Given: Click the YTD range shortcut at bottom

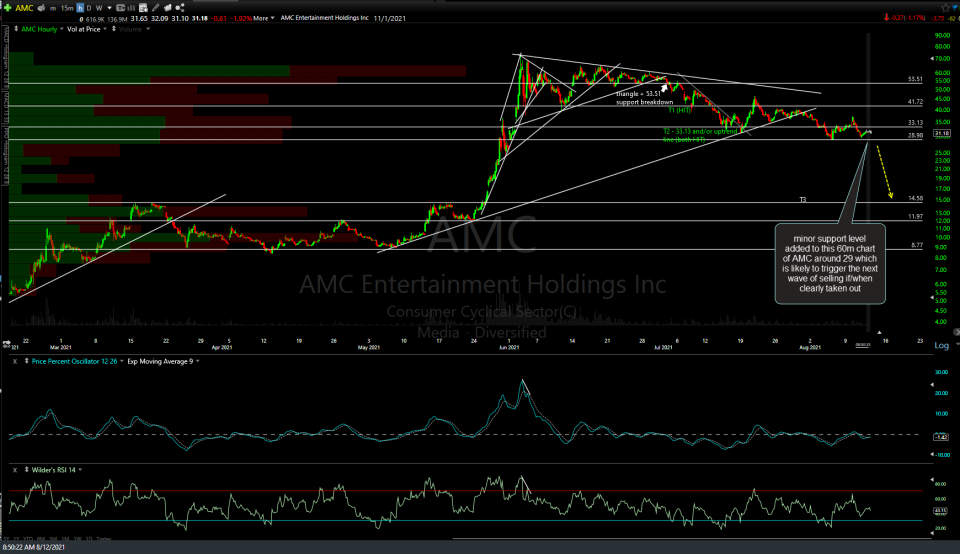Looking at the screenshot, I should point(28,539).
